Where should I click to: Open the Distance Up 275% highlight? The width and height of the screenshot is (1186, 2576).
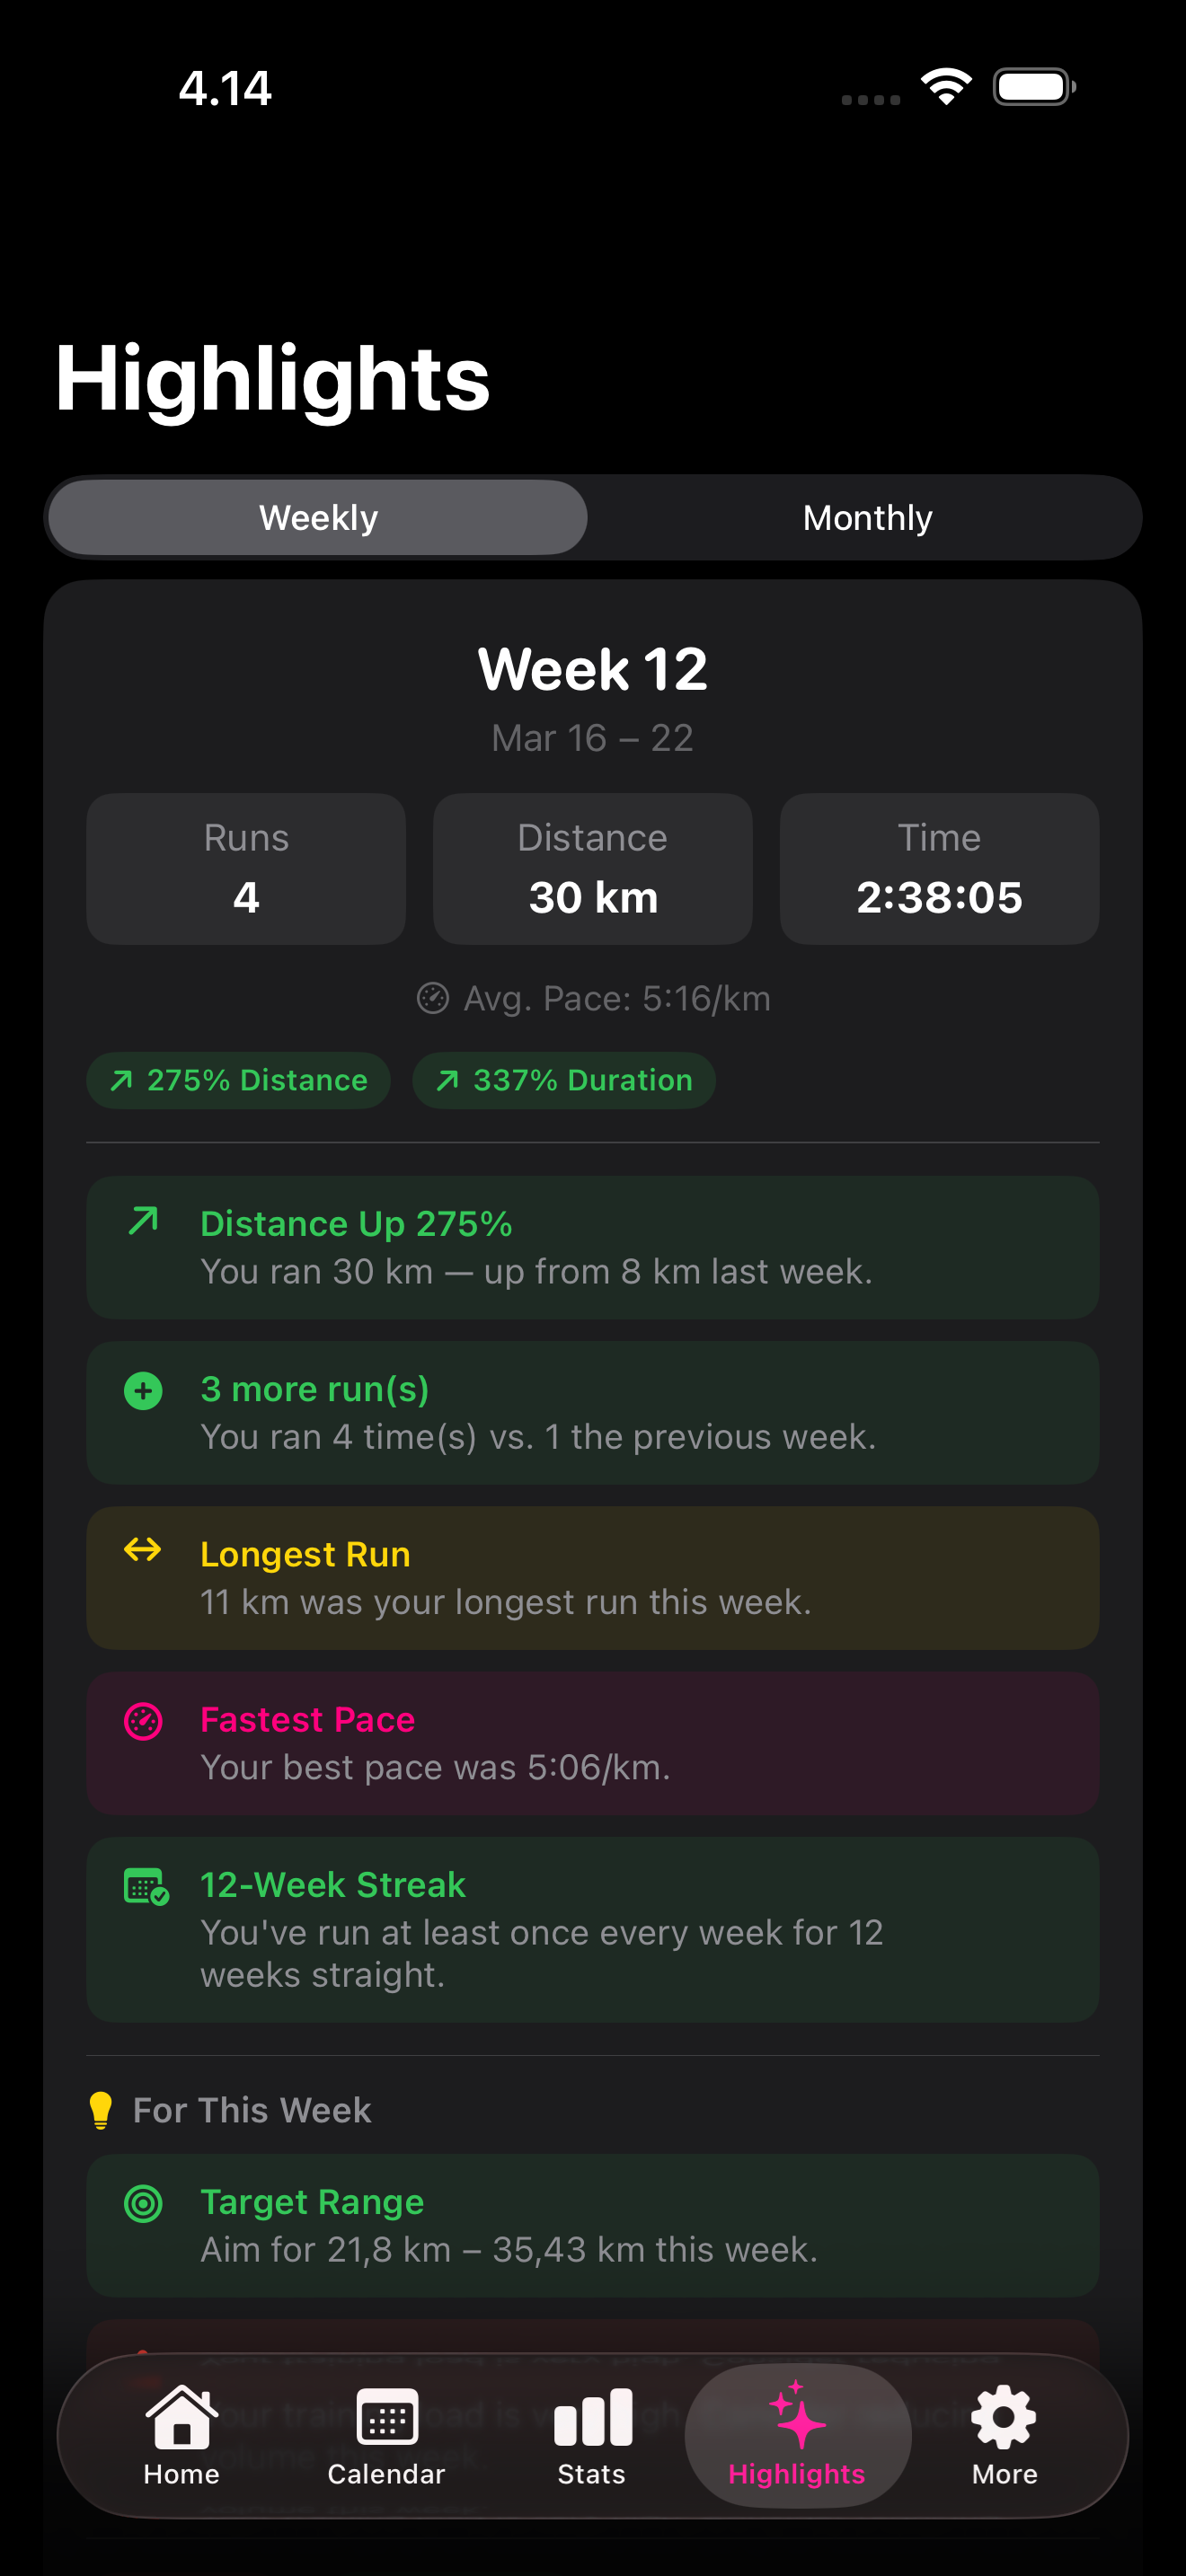593,1247
